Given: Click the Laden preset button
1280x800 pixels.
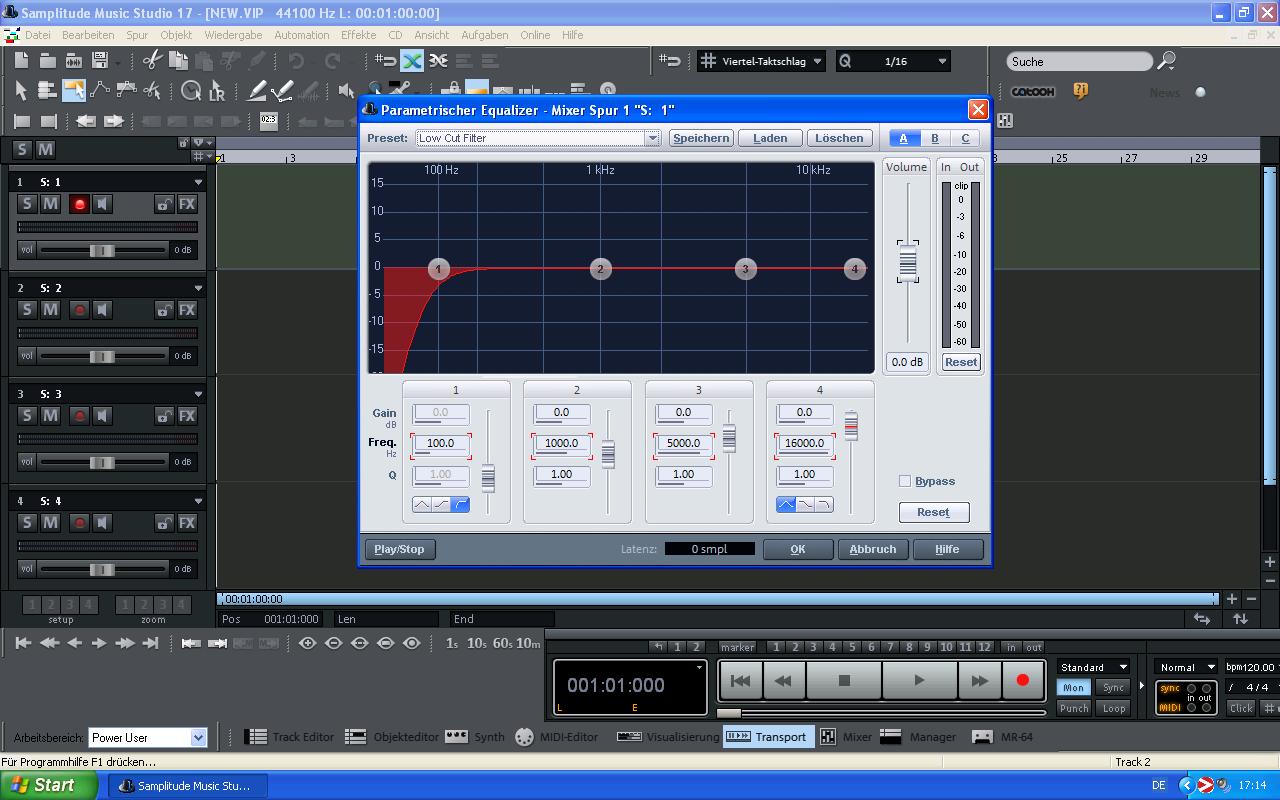Looking at the screenshot, I should [x=770, y=138].
